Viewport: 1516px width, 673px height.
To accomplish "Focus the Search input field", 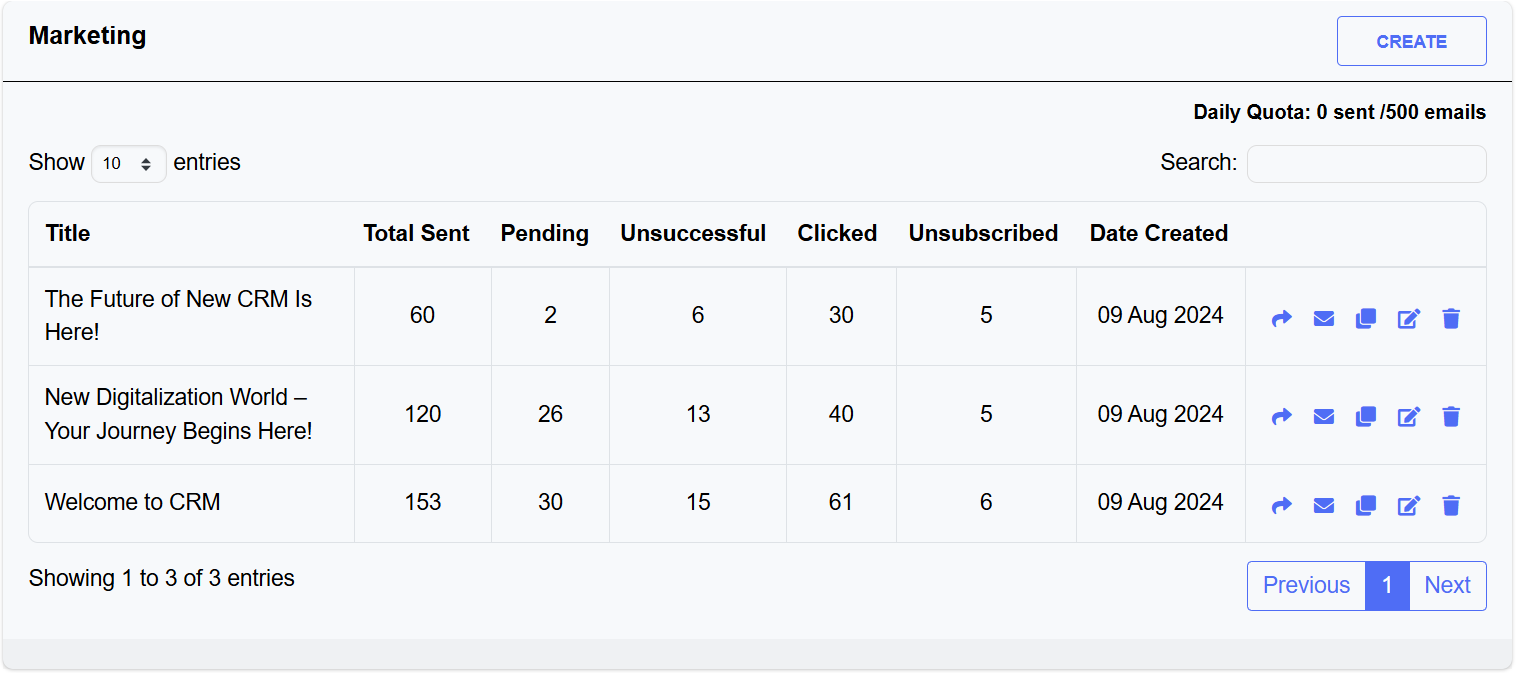I will coord(1366,164).
